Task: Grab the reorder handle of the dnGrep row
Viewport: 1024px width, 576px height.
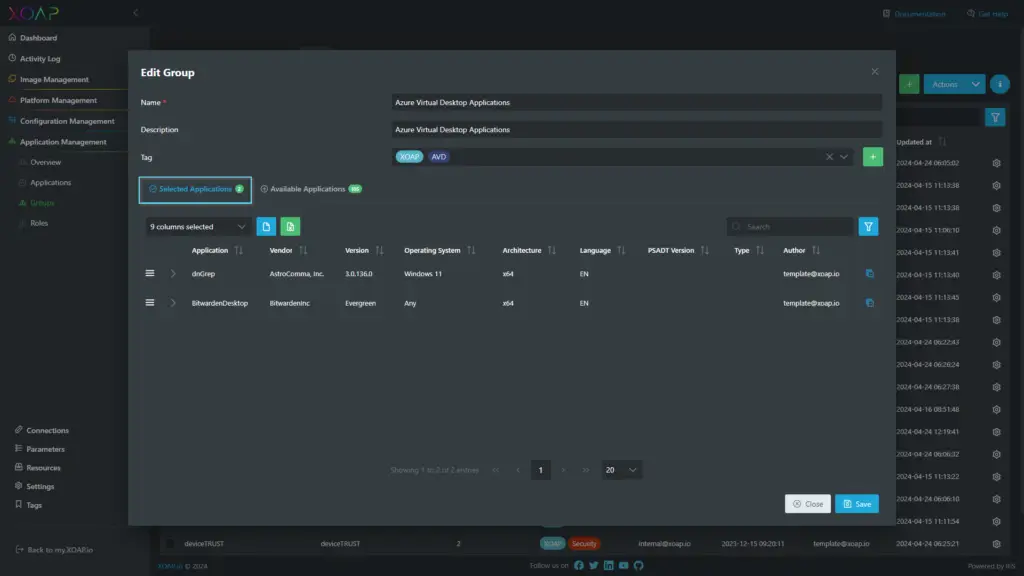Action: tap(150, 274)
